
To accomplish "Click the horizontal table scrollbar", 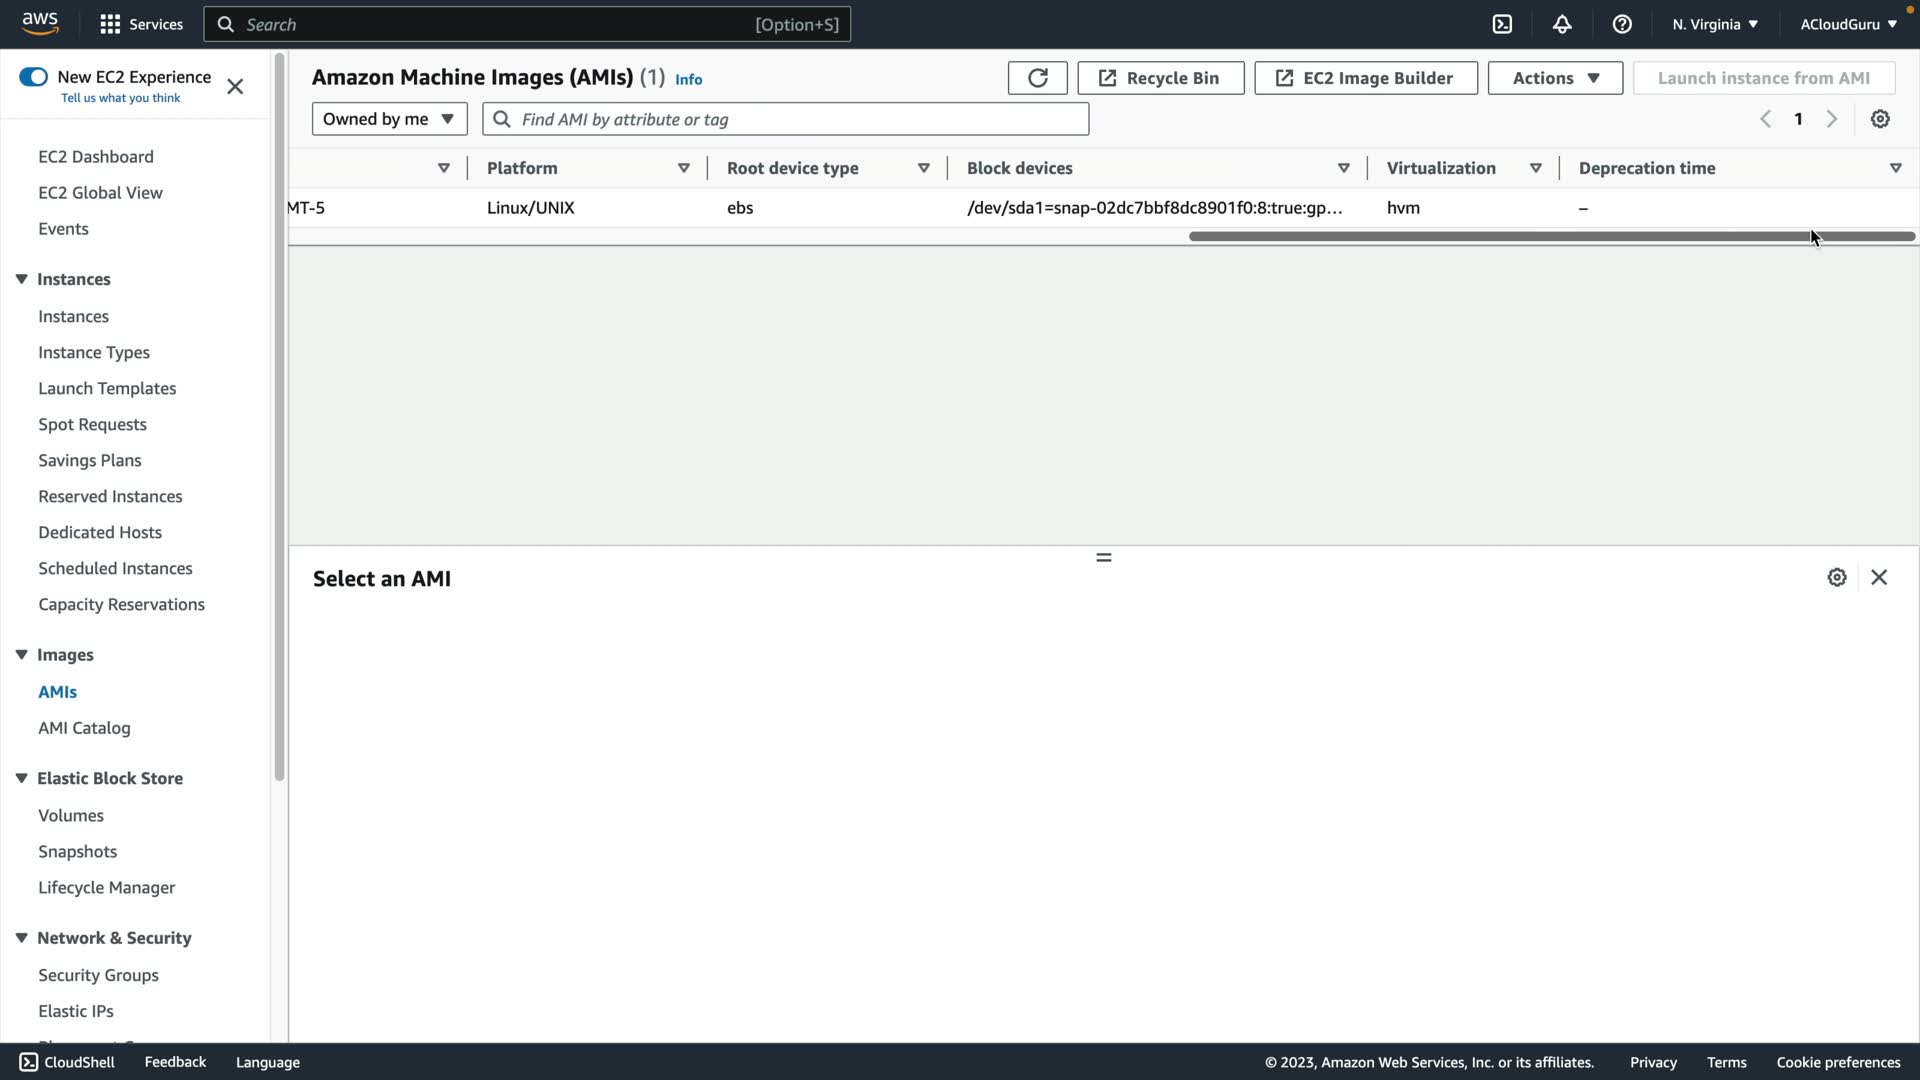I will point(1550,237).
